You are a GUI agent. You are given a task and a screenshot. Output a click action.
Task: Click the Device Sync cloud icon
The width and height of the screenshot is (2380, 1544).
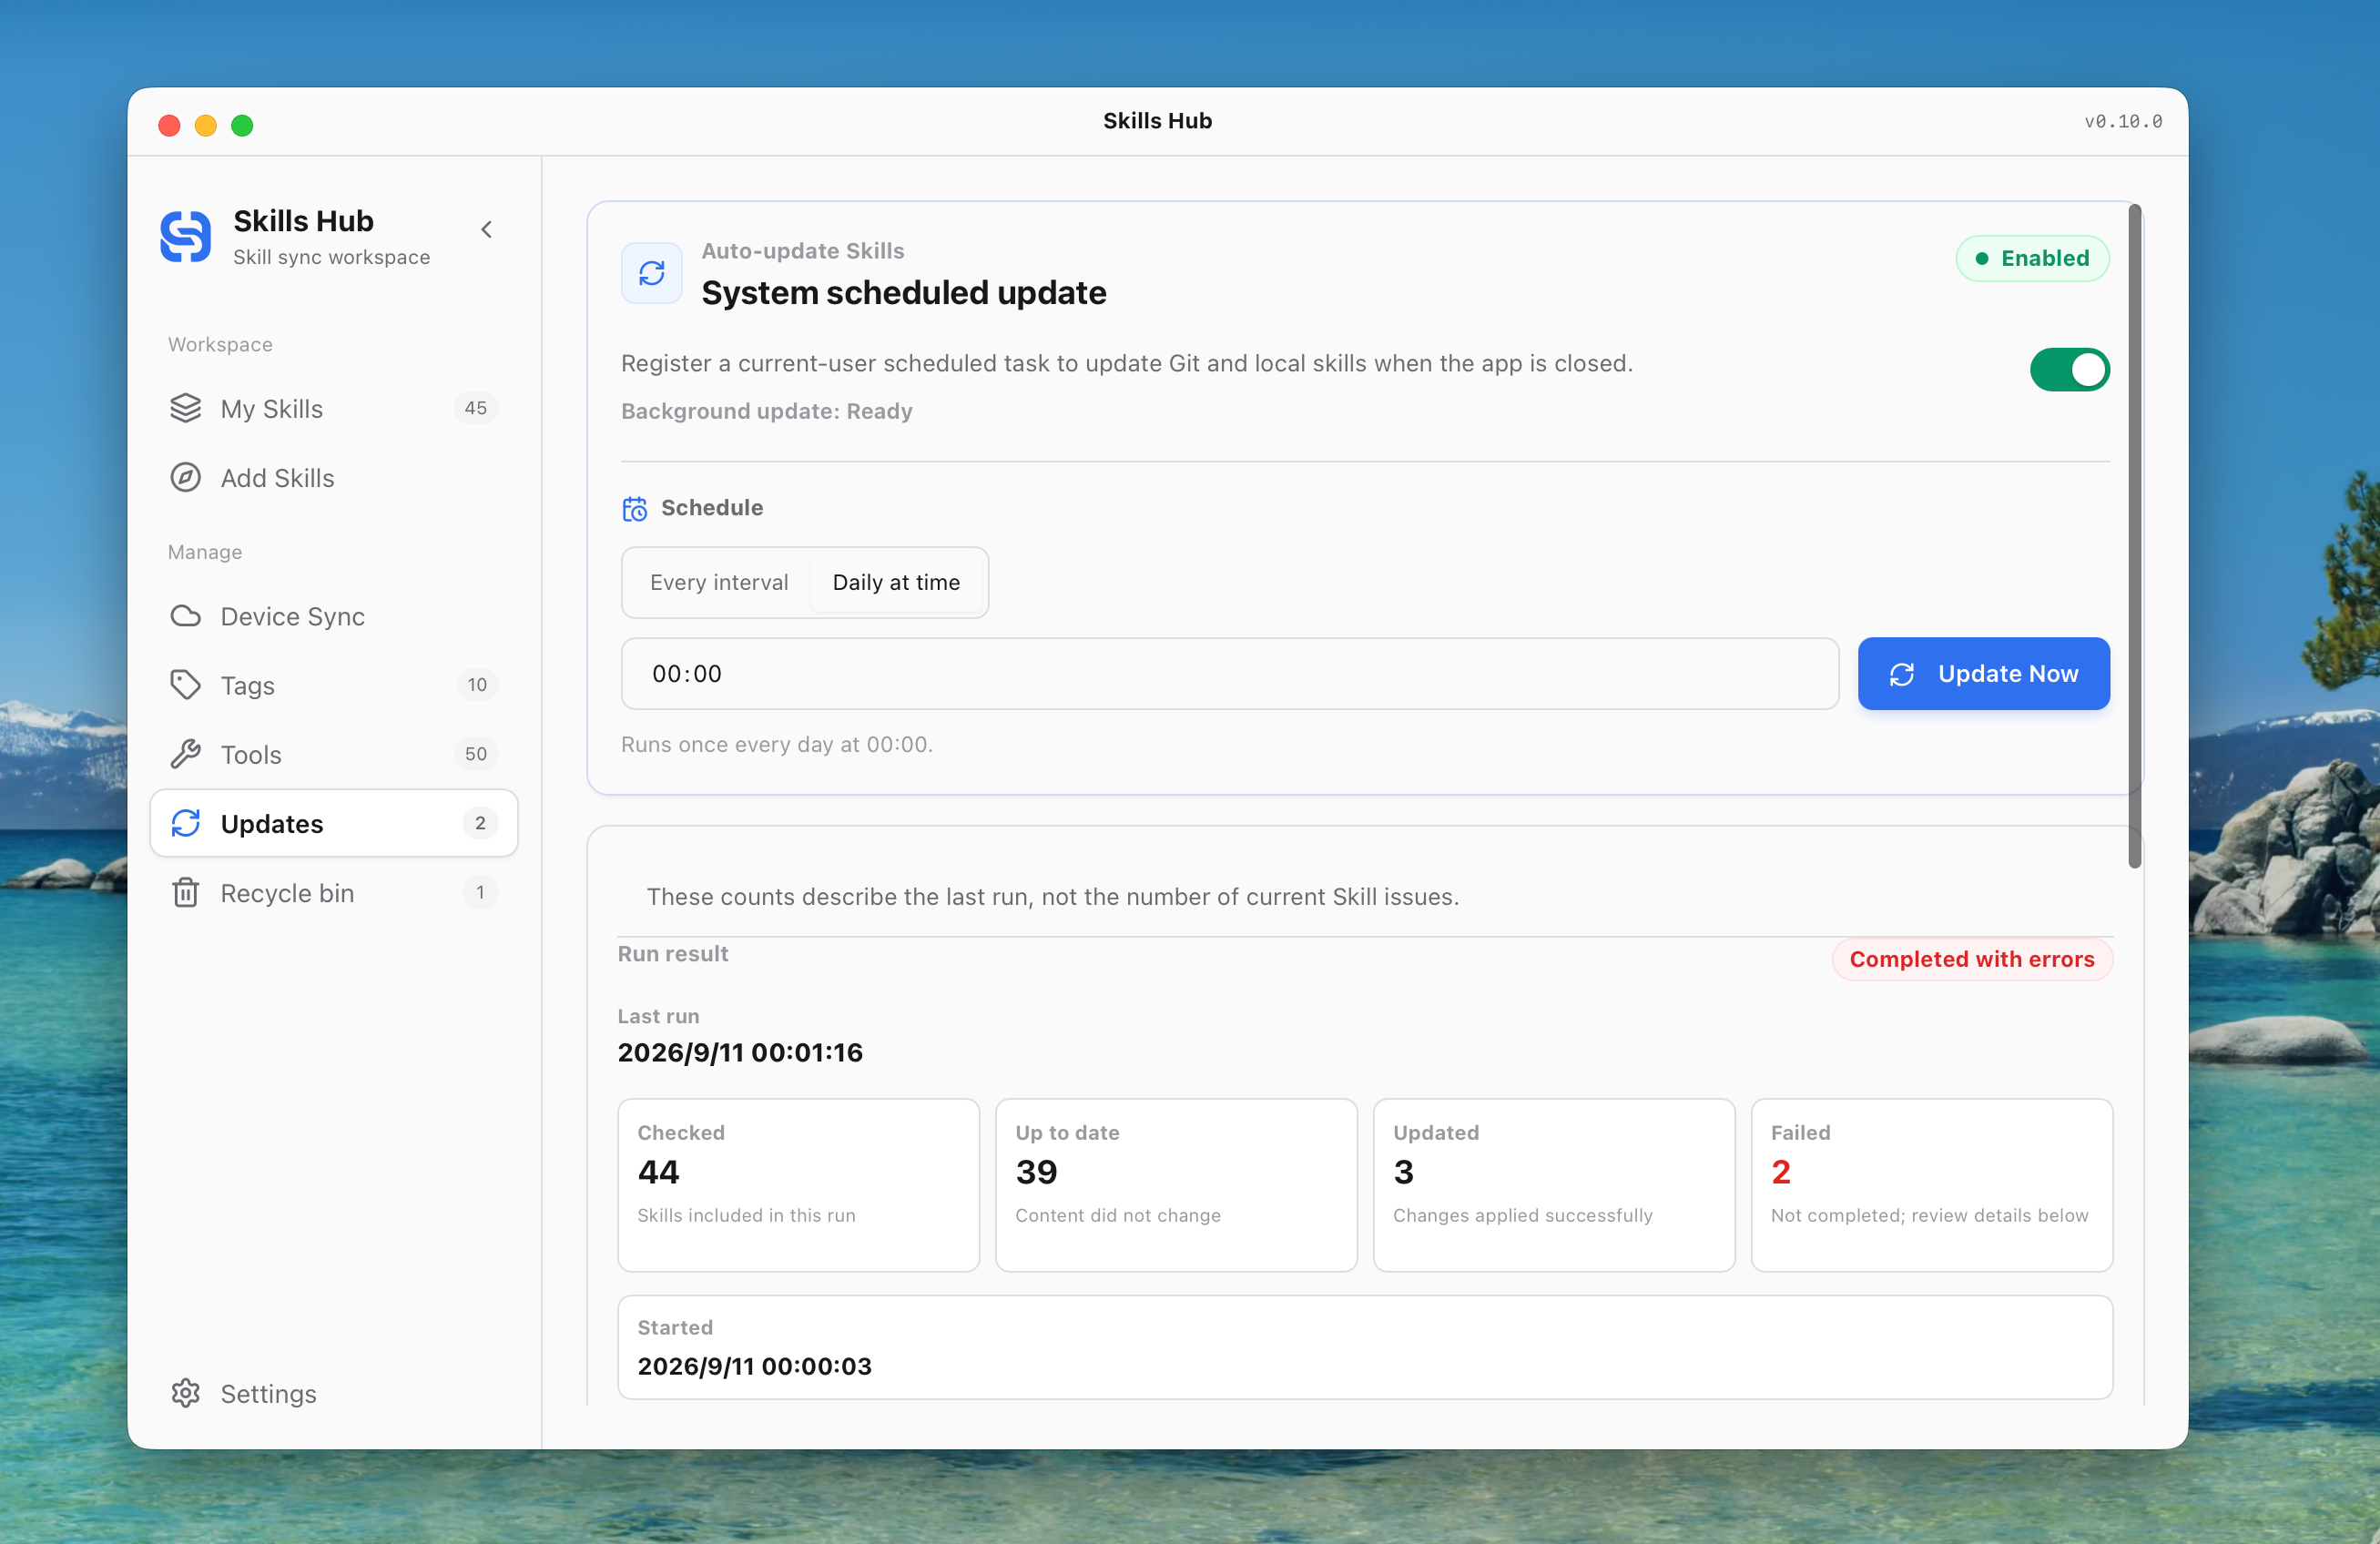(186, 616)
